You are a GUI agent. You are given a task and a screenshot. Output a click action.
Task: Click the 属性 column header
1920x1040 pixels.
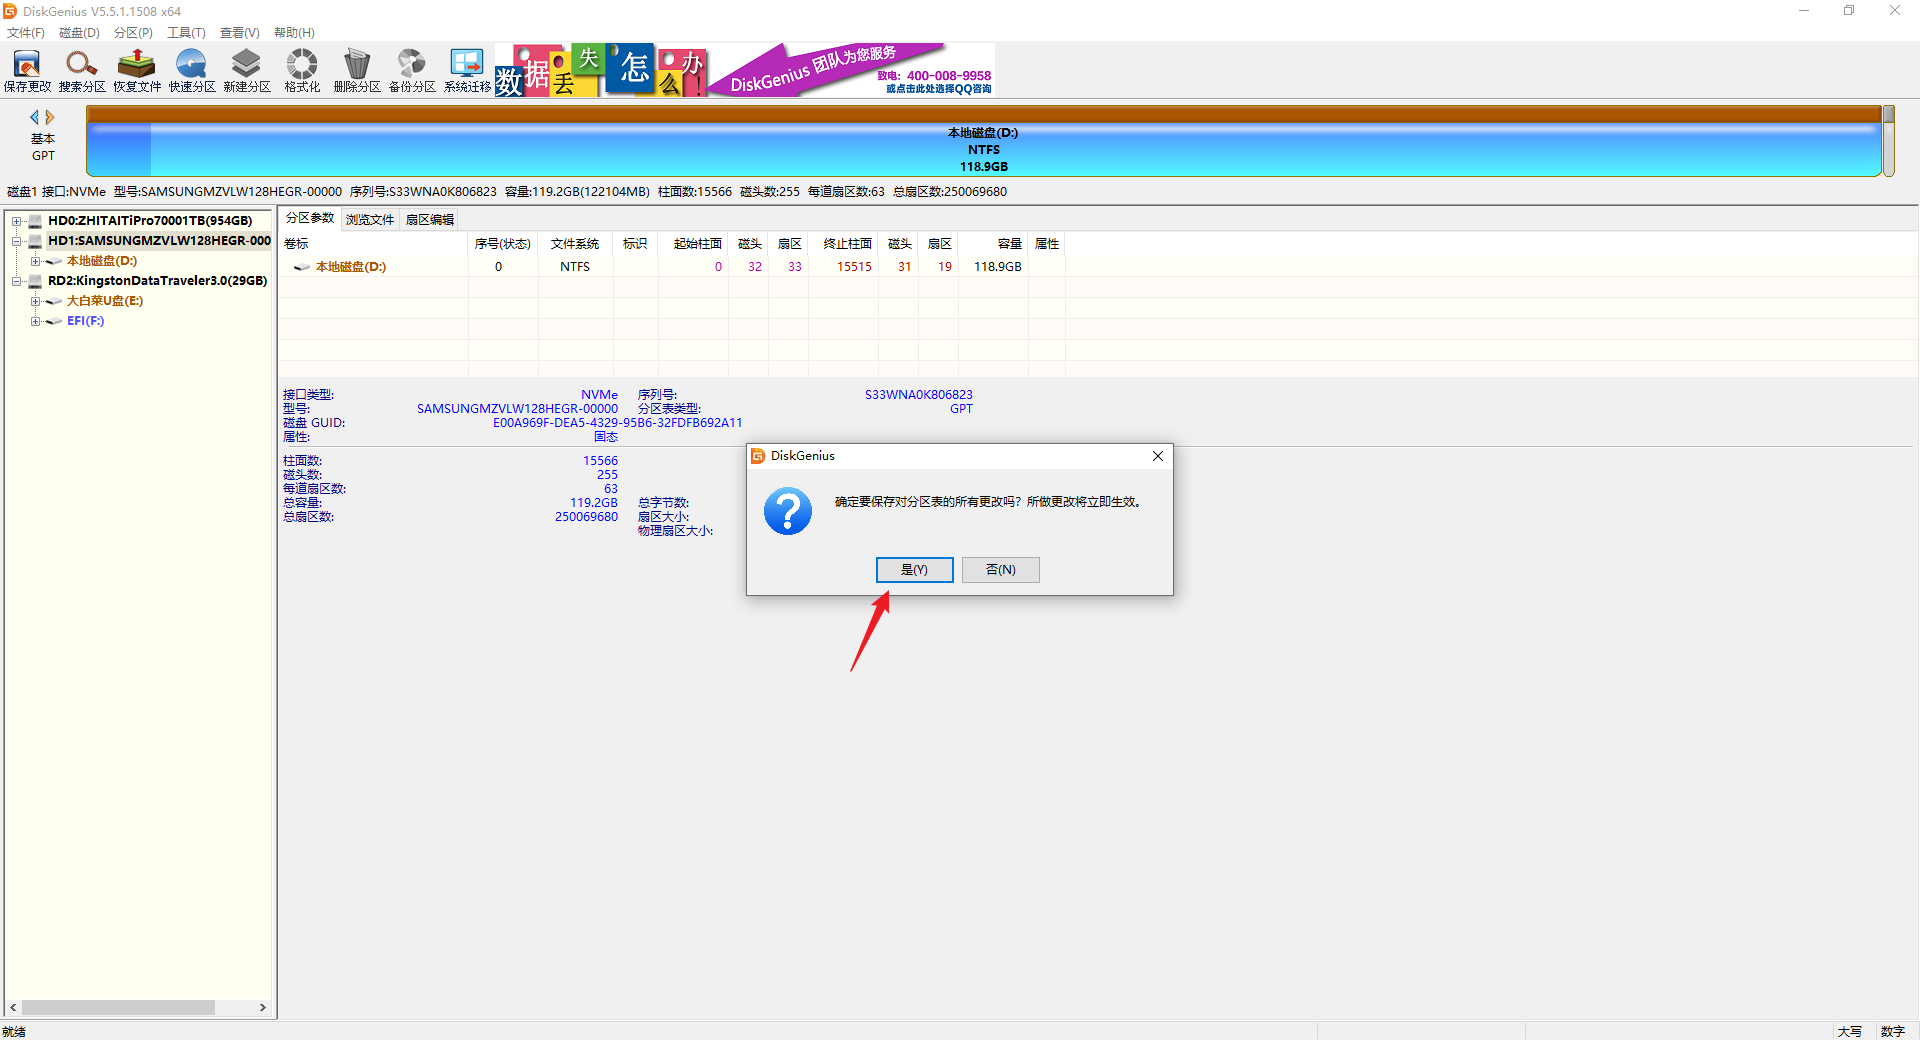click(x=1046, y=244)
